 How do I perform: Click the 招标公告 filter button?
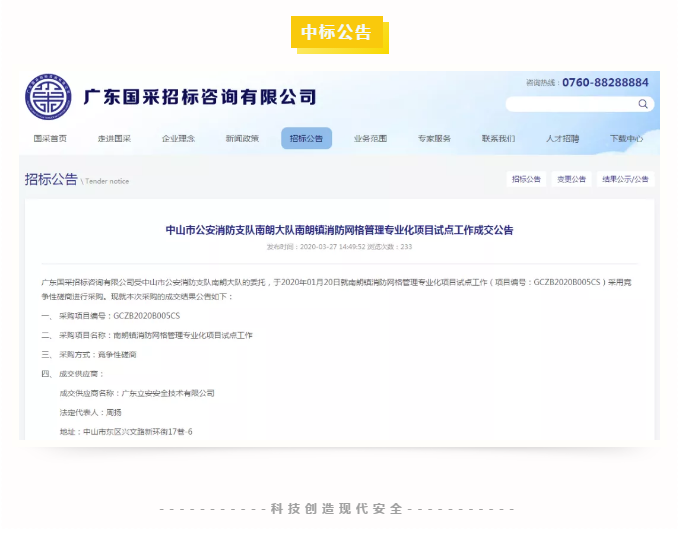(x=527, y=180)
